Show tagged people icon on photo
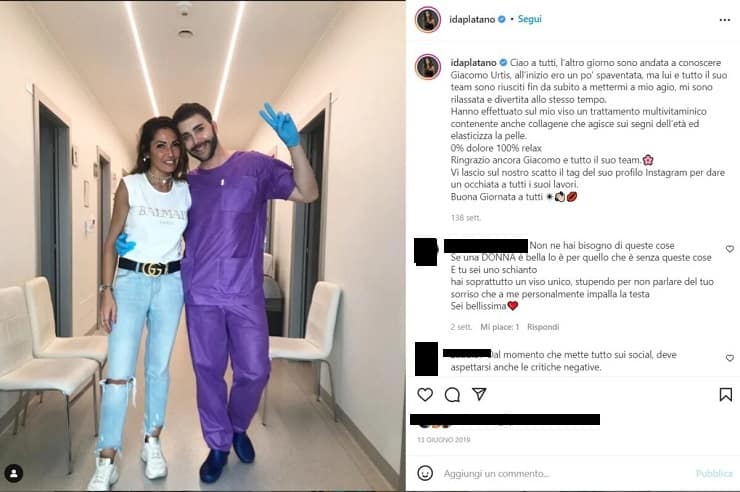 click(14, 473)
